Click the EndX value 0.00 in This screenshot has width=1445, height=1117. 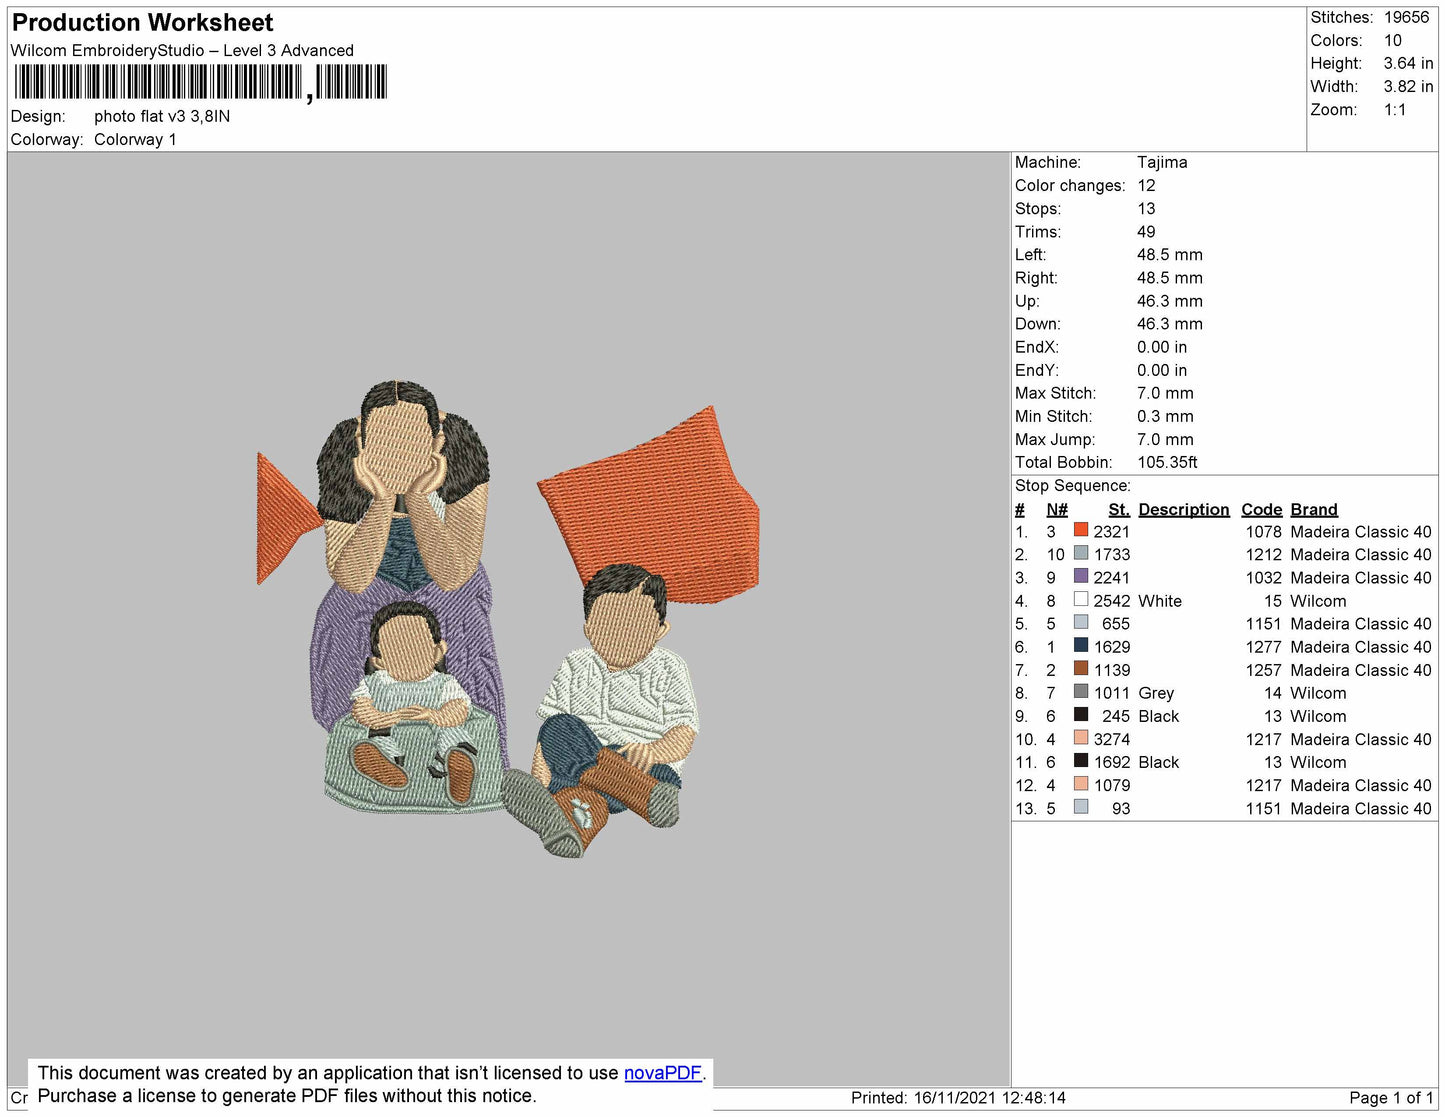(x=1162, y=347)
